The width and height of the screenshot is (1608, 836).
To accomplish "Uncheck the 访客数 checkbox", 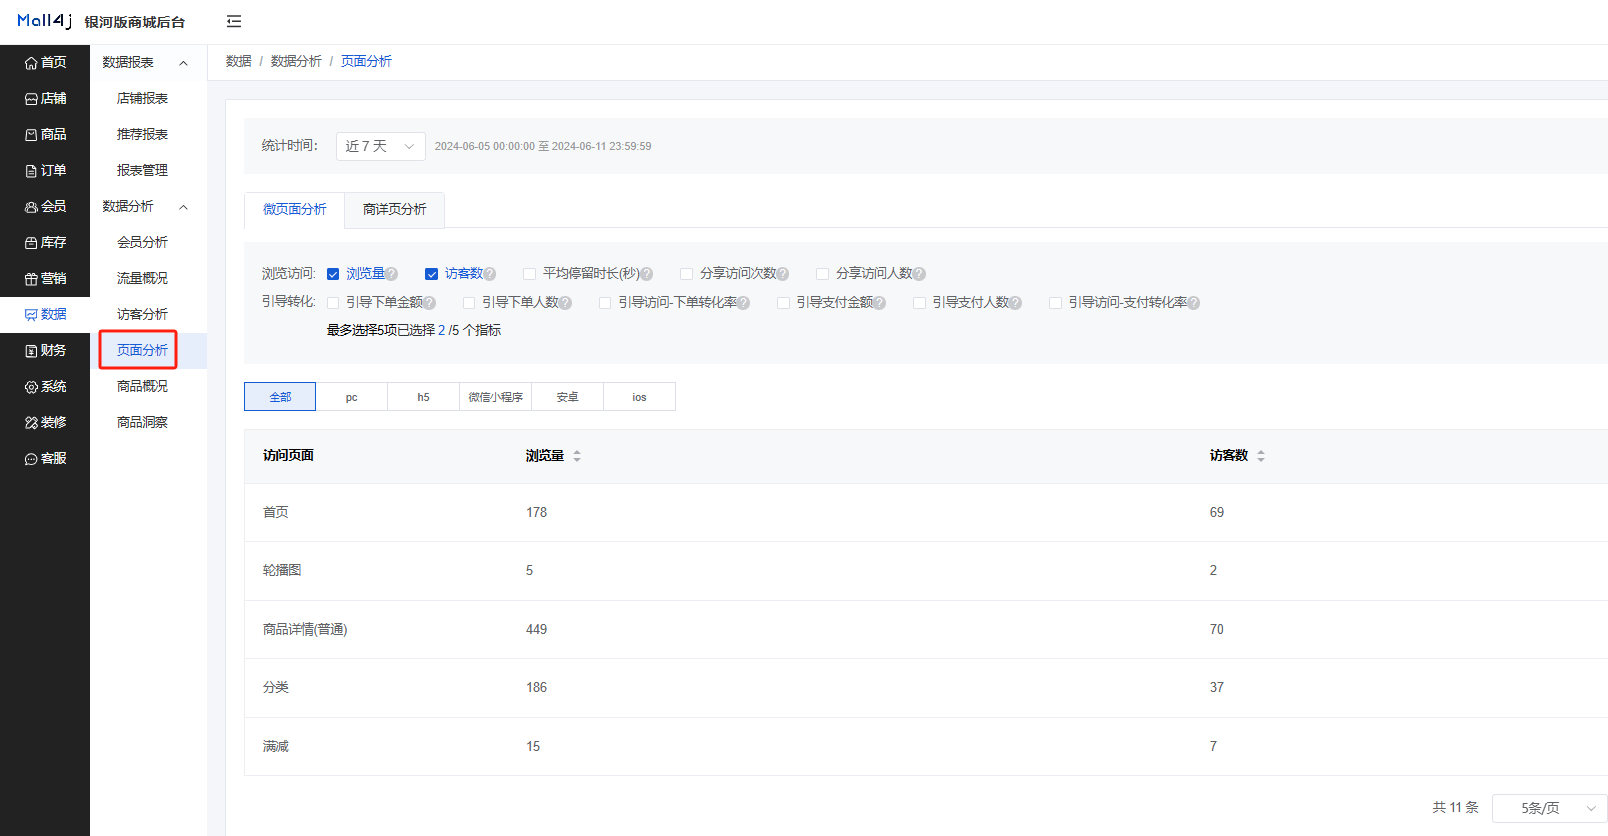I will point(431,274).
